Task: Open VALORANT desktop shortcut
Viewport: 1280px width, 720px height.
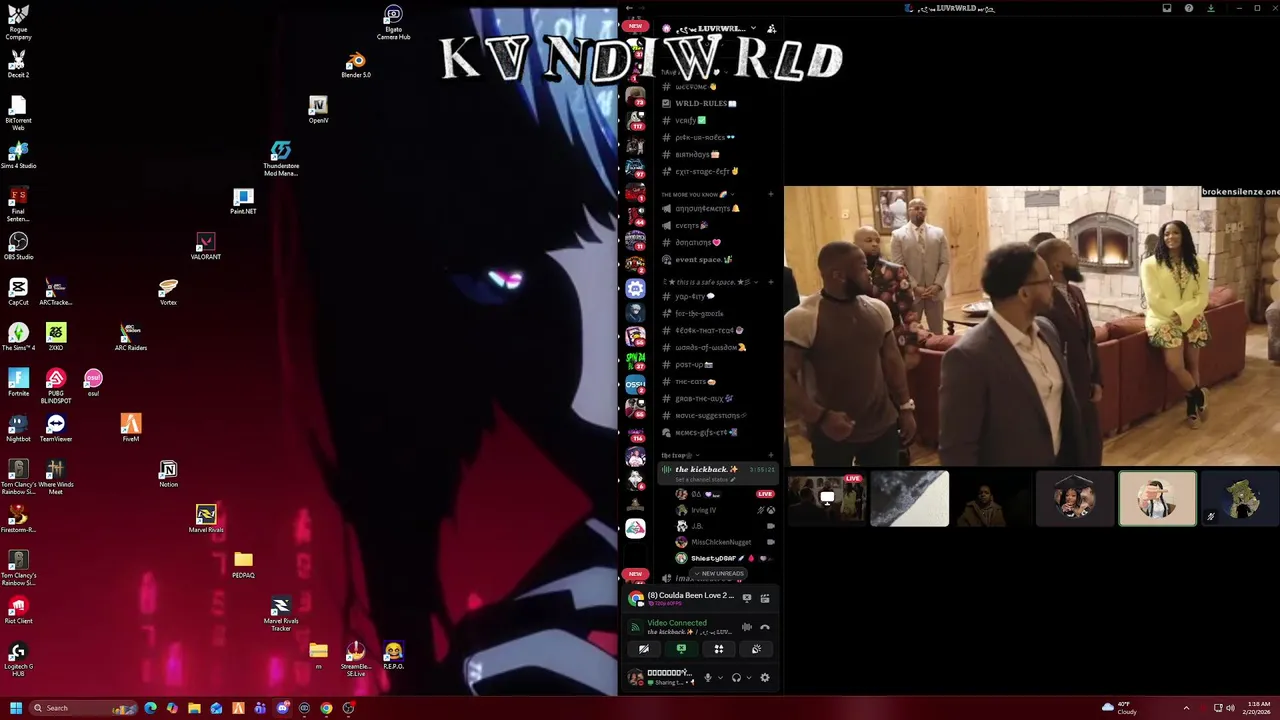Action: coord(205,246)
